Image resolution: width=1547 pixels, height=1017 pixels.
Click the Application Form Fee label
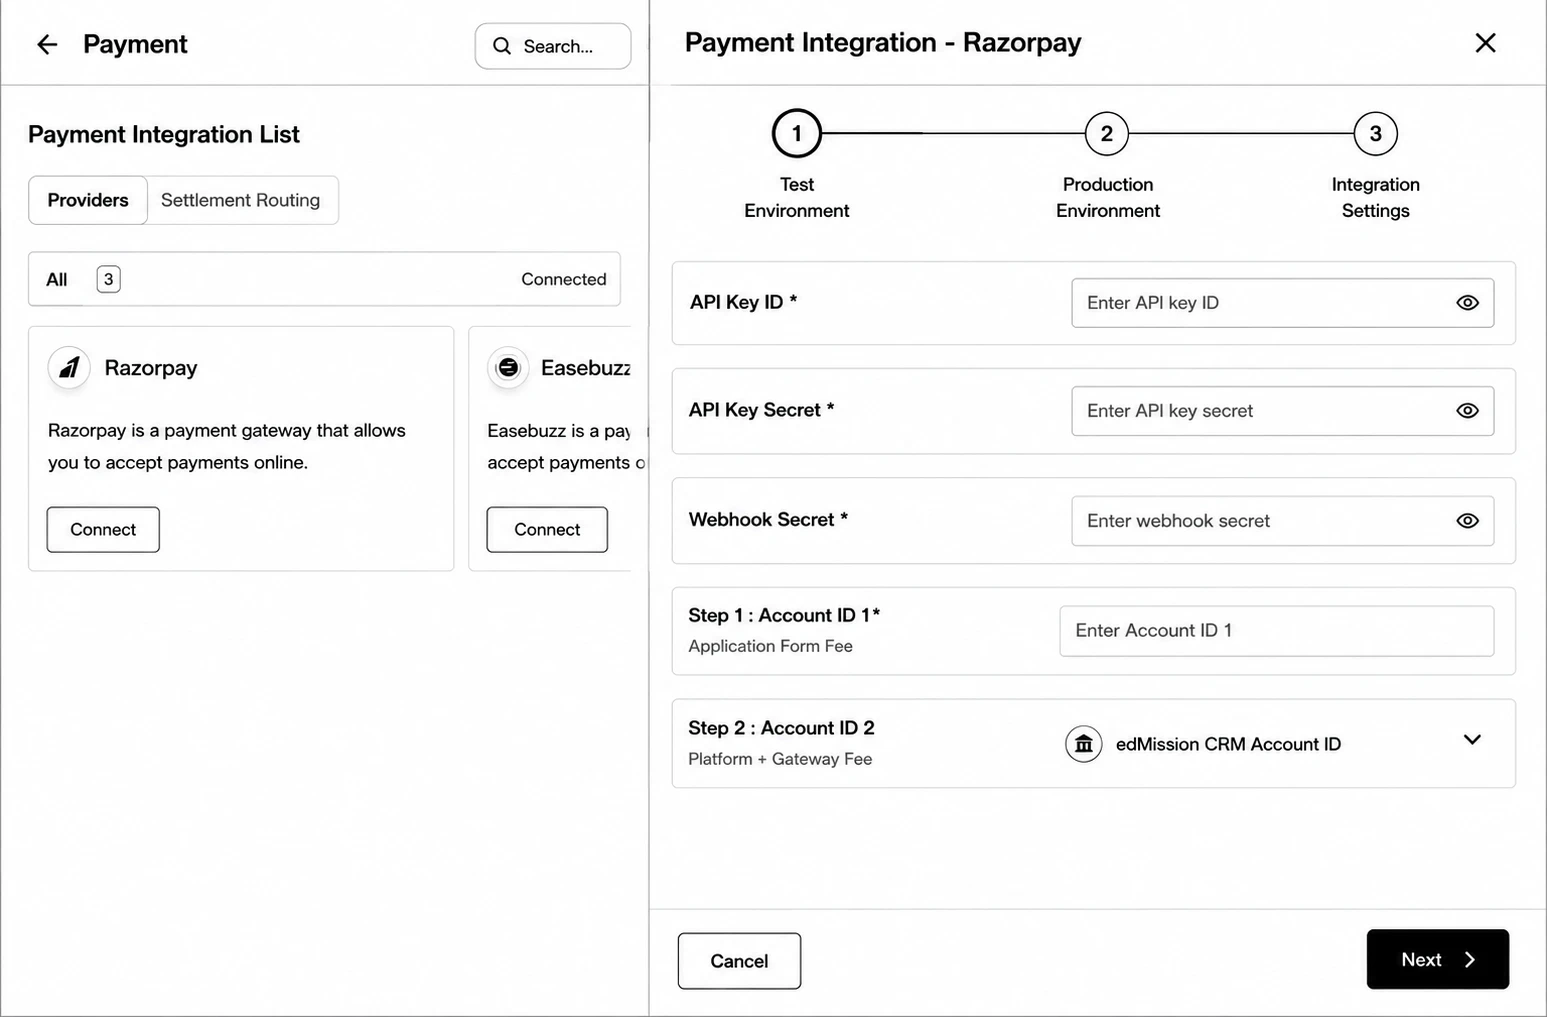point(770,646)
